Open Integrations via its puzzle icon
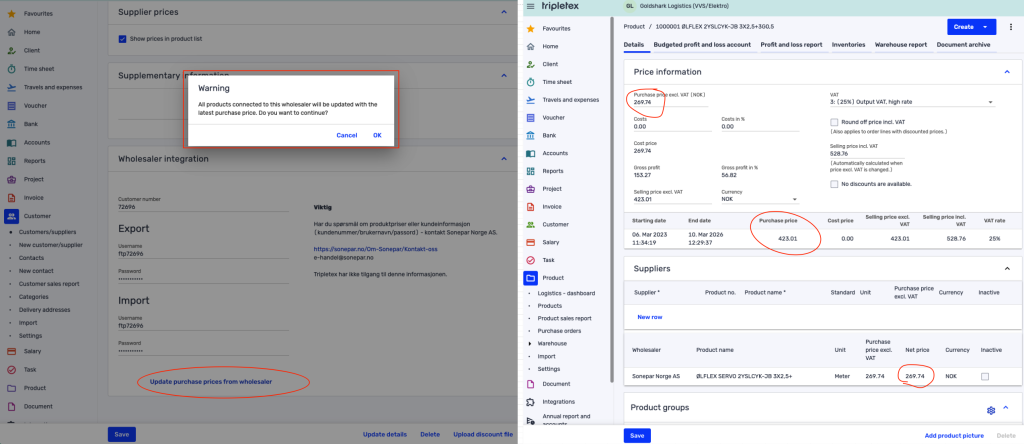Screen dimensions: 1024x444 tap(530, 400)
